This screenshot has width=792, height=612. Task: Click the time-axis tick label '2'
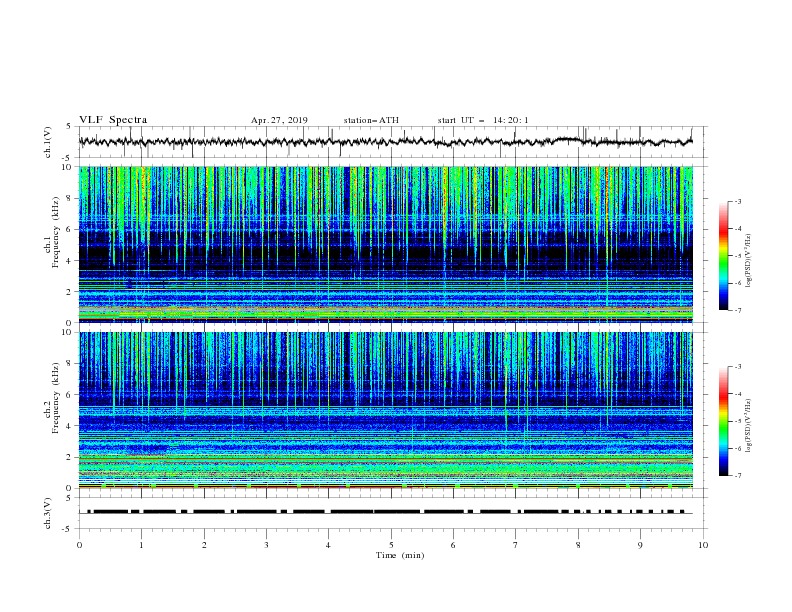click(x=204, y=545)
